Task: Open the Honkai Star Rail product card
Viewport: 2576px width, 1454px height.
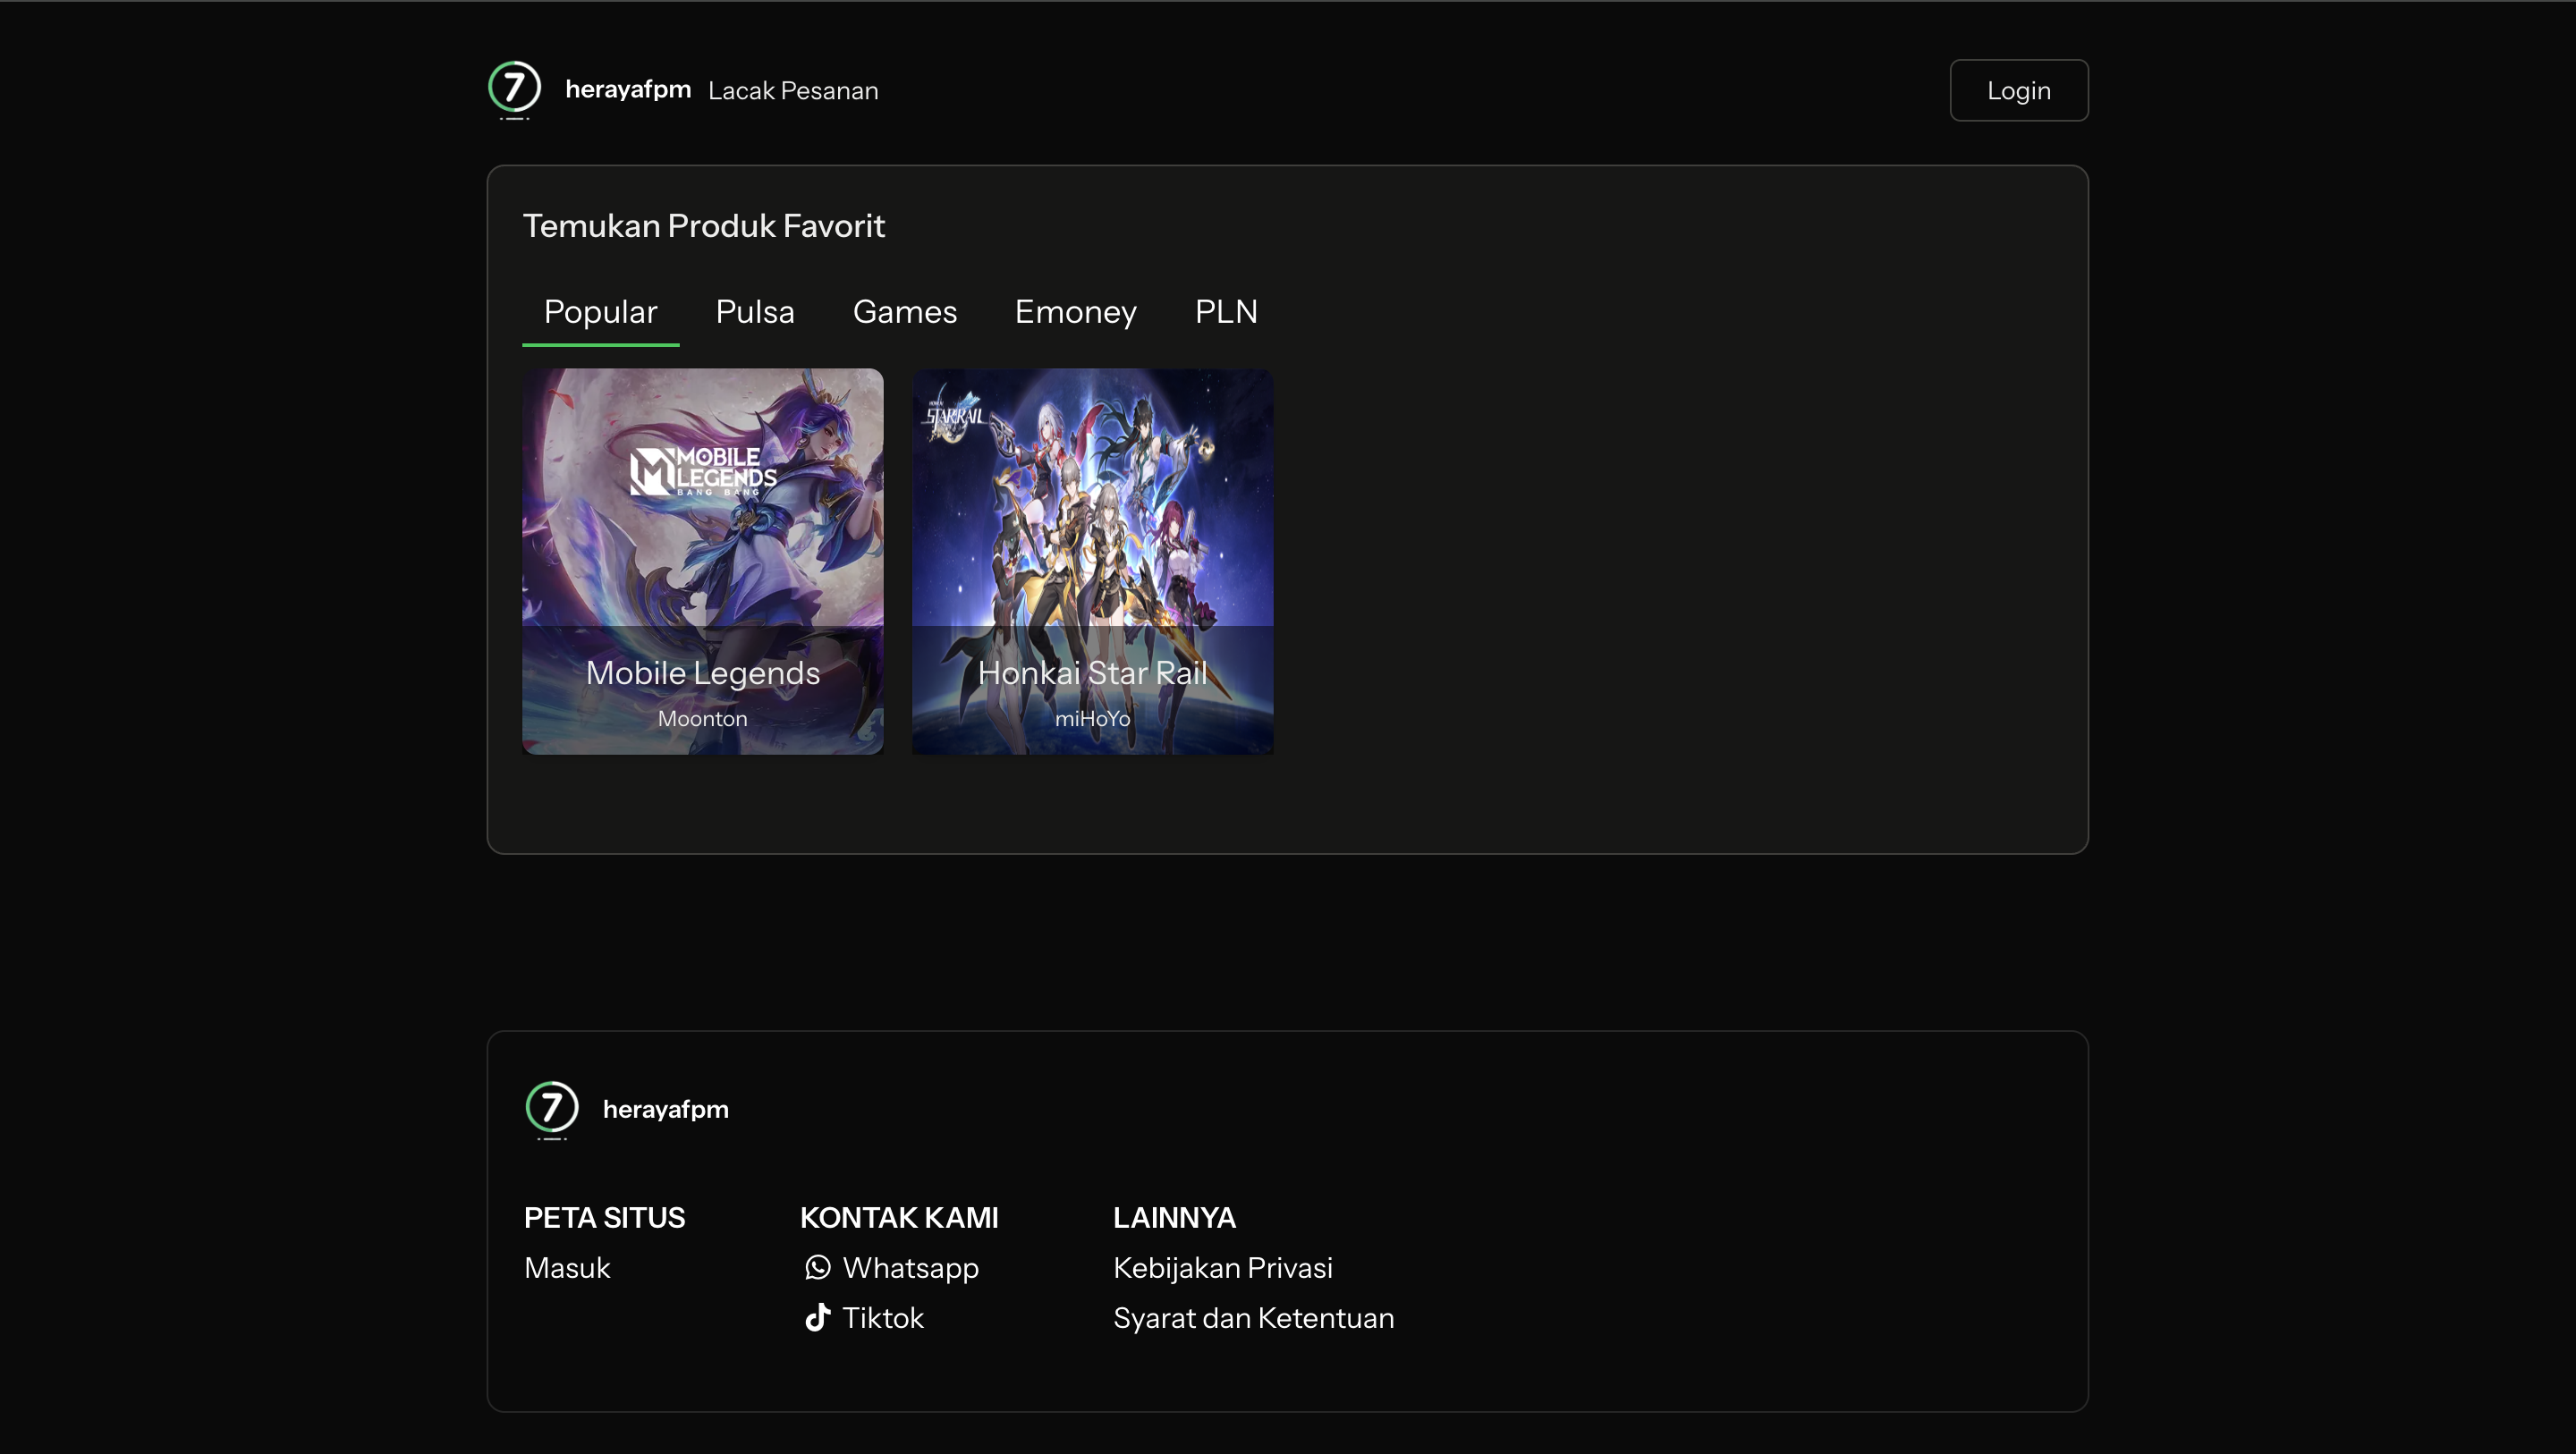Action: (x=1092, y=560)
